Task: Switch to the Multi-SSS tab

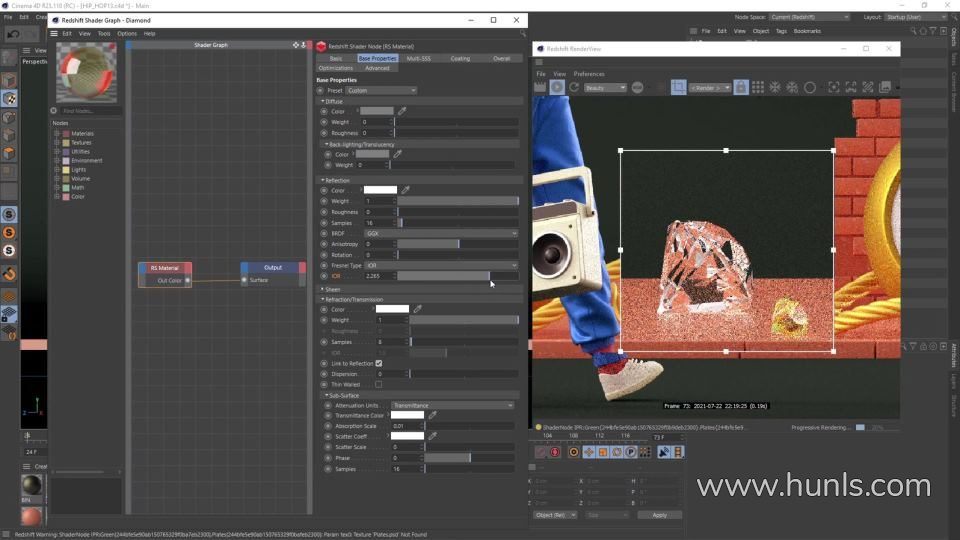Action: [419, 59]
